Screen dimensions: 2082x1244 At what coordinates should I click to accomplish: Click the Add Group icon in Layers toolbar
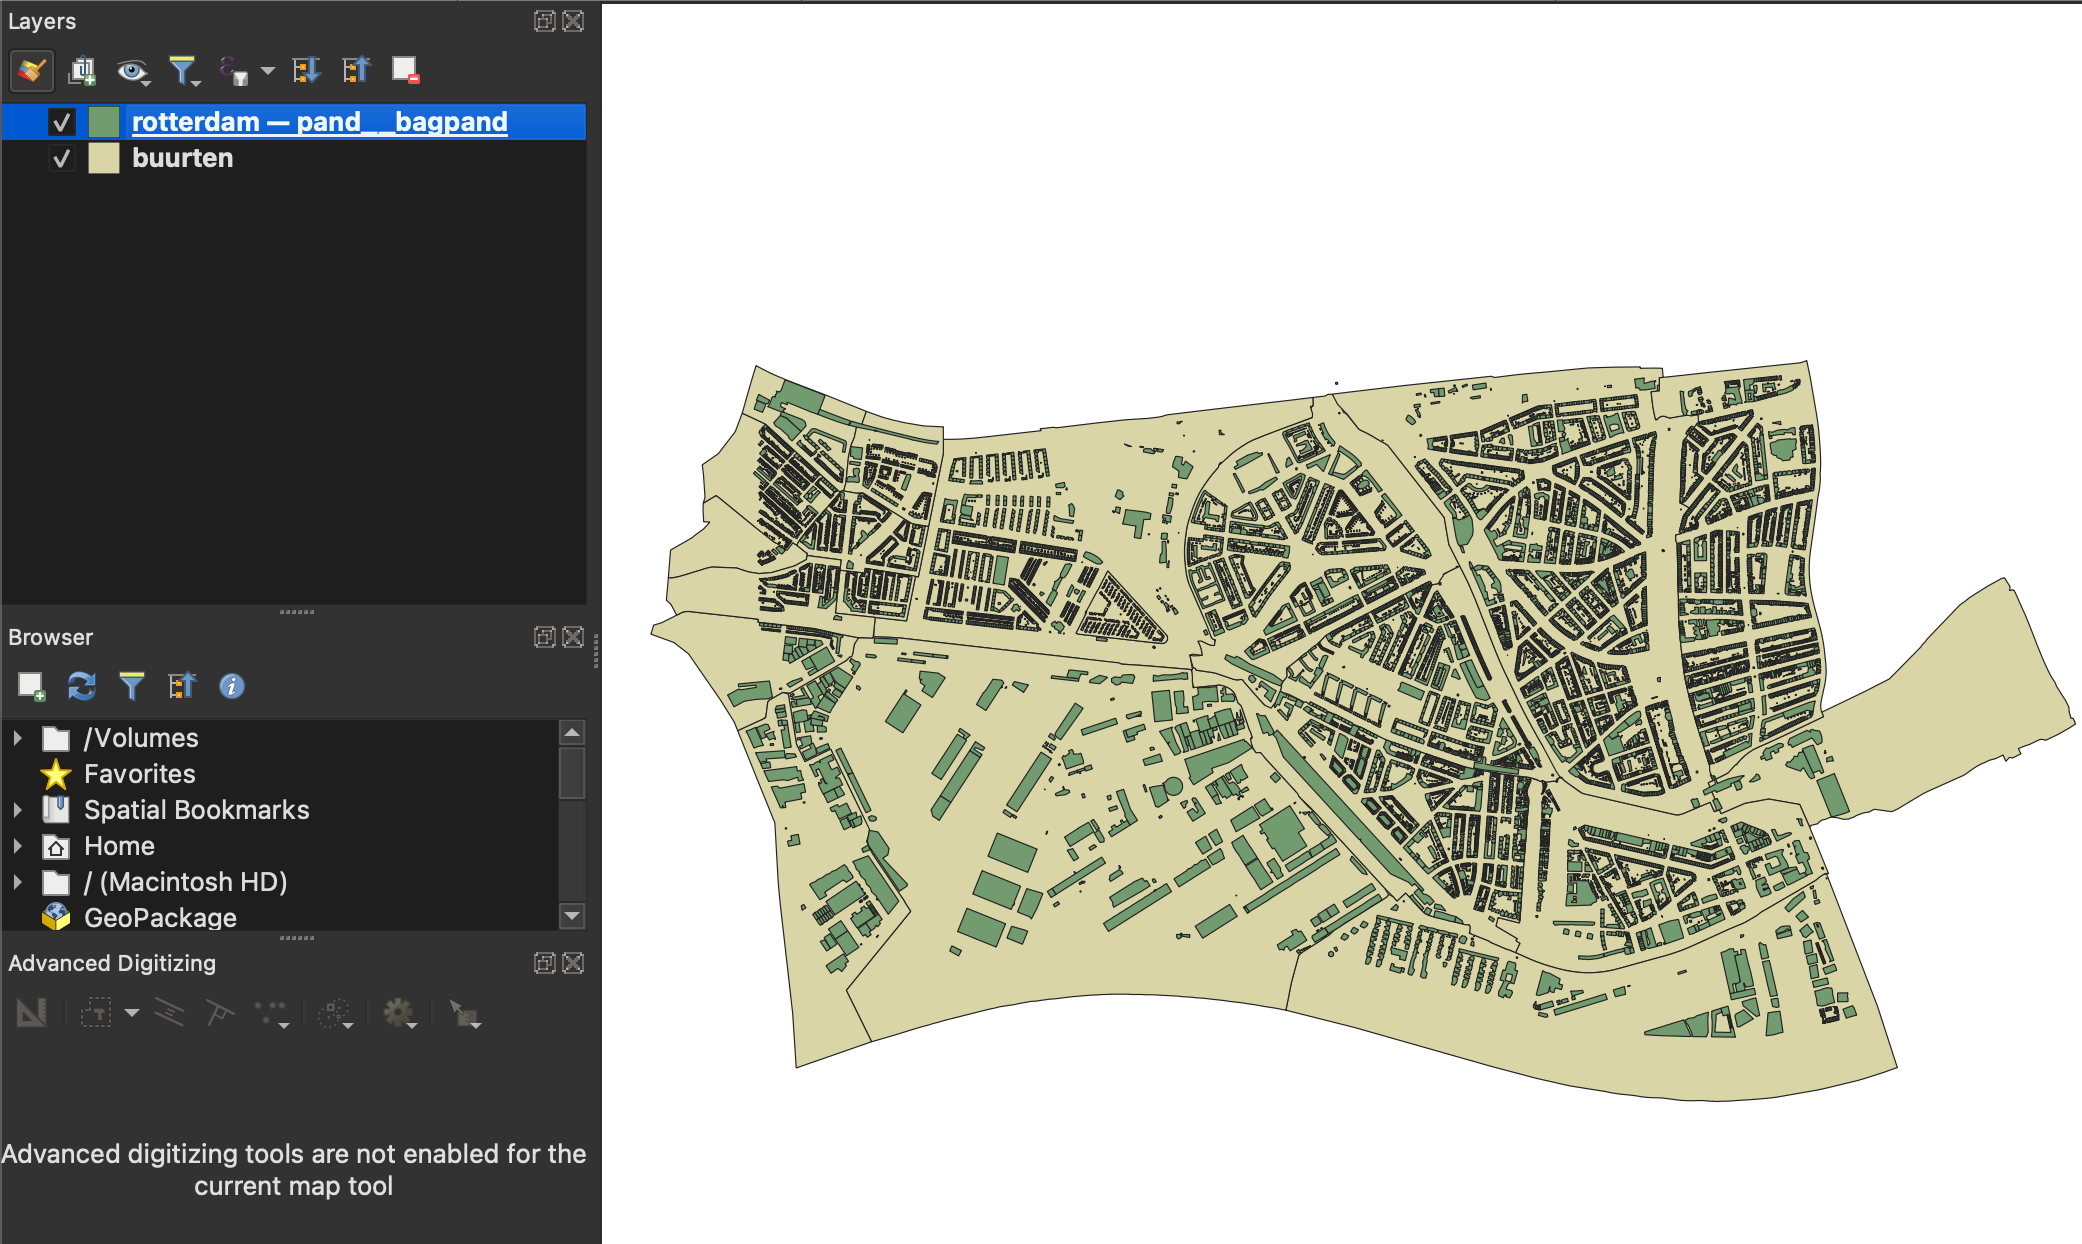pos(82,71)
